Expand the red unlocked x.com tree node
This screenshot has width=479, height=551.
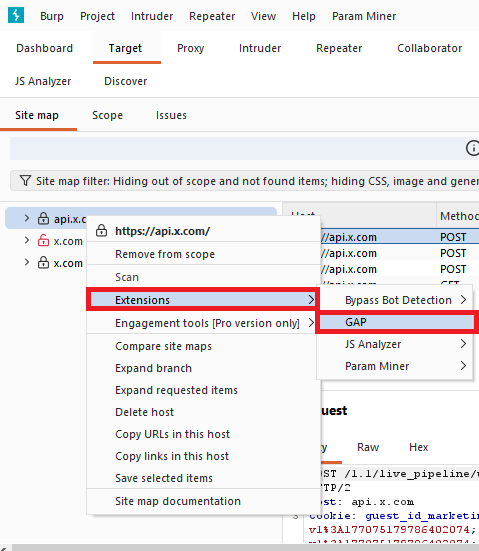pos(27,240)
